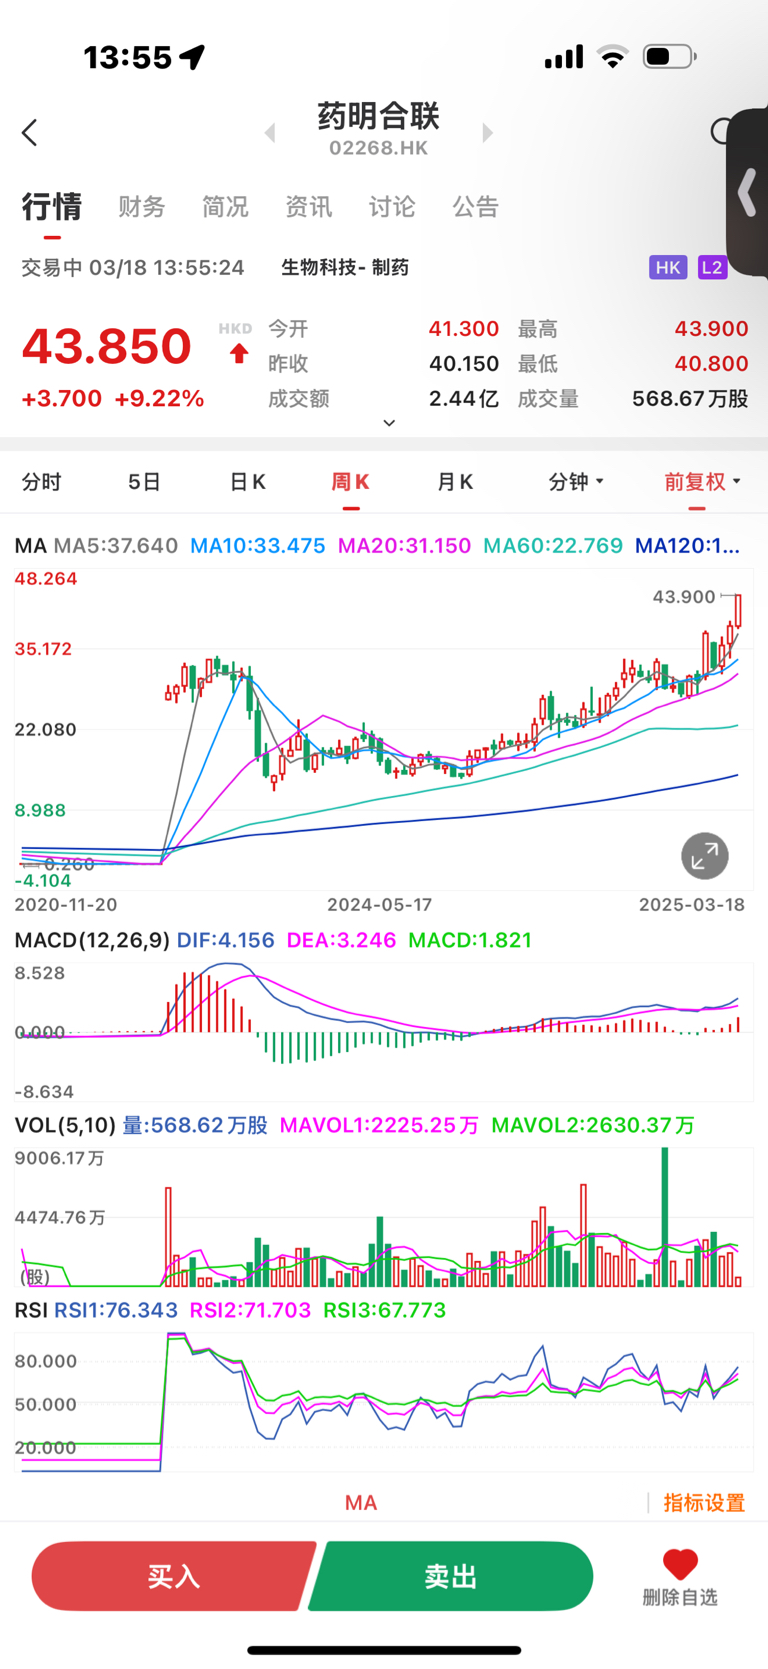Tap the MA20:31.150 value
Screen dimensions: 768x1669
[404, 546]
